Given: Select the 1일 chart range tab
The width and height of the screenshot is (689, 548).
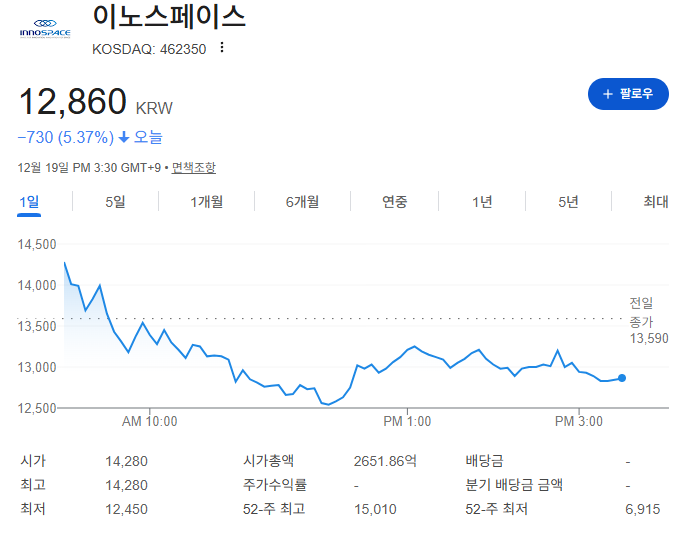Looking at the screenshot, I should [x=29, y=202].
